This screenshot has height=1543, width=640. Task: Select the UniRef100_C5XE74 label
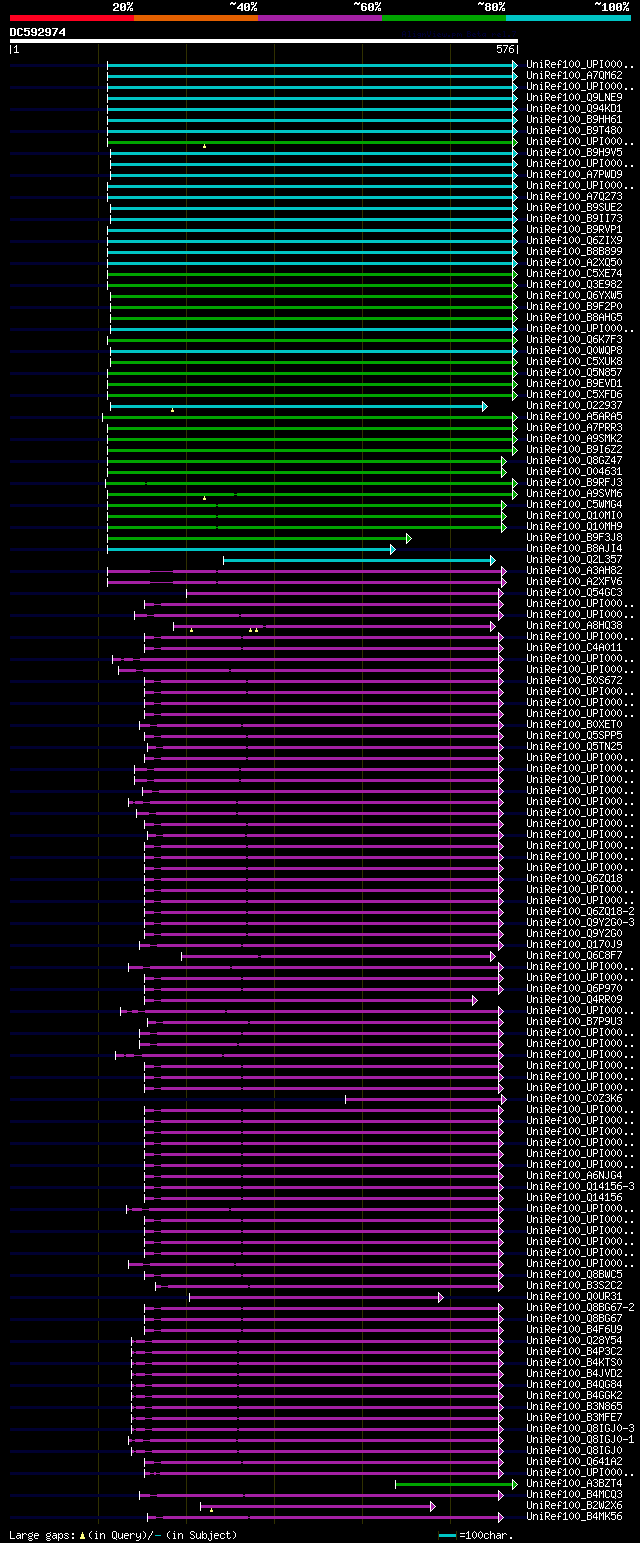(x=574, y=273)
